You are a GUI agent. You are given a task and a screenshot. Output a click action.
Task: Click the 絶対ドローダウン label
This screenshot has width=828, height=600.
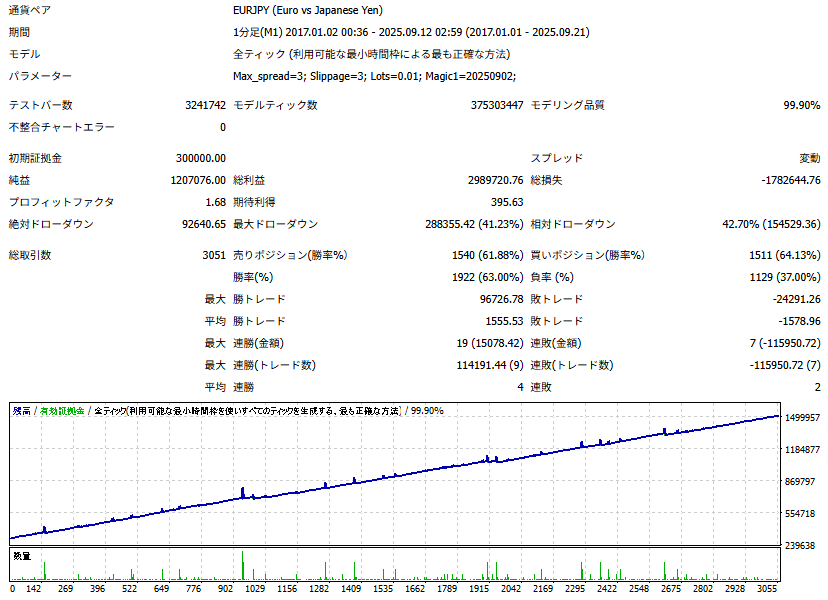[x=51, y=224]
